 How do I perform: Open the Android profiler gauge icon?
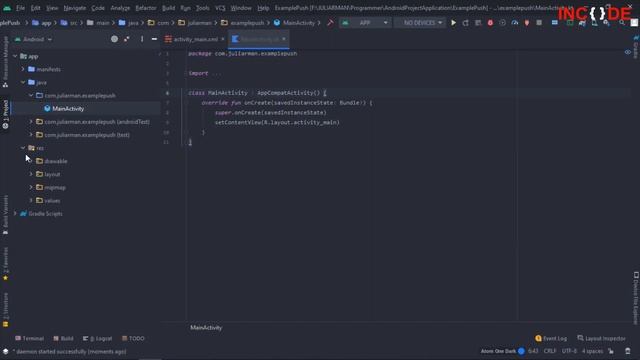(515, 23)
